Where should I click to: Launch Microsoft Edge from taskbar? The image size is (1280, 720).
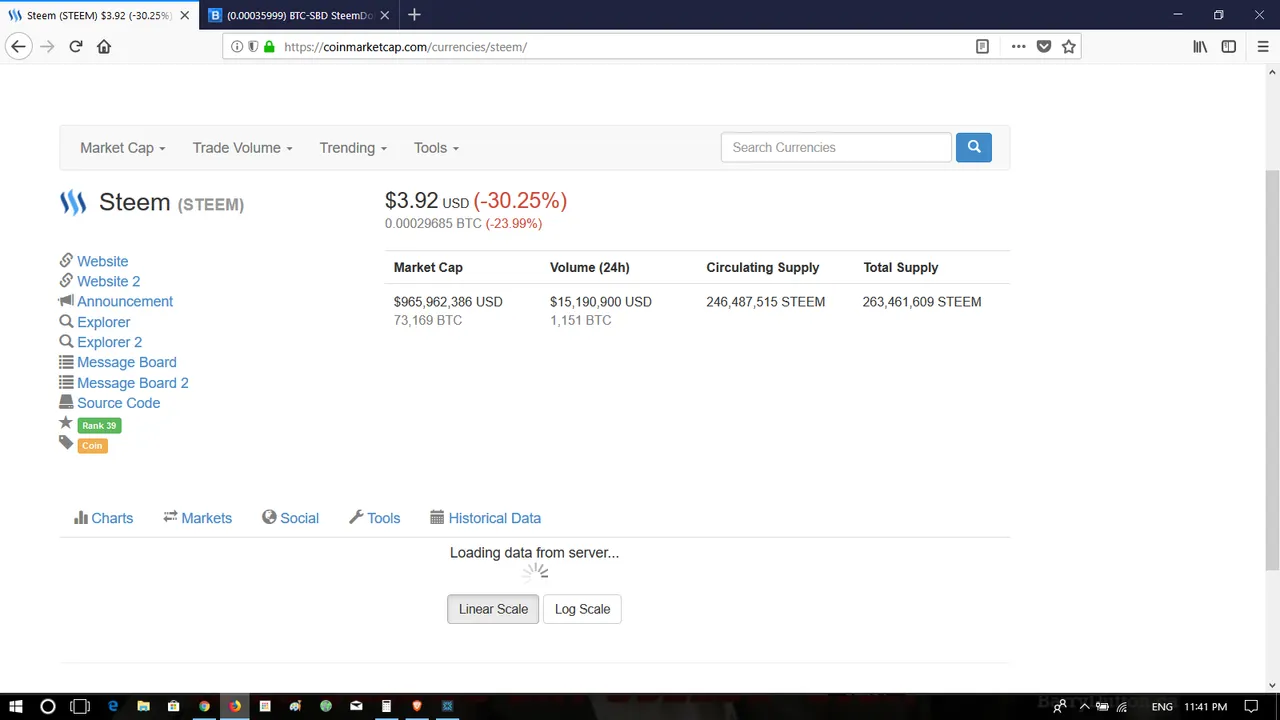pyautogui.click(x=113, y=706)
